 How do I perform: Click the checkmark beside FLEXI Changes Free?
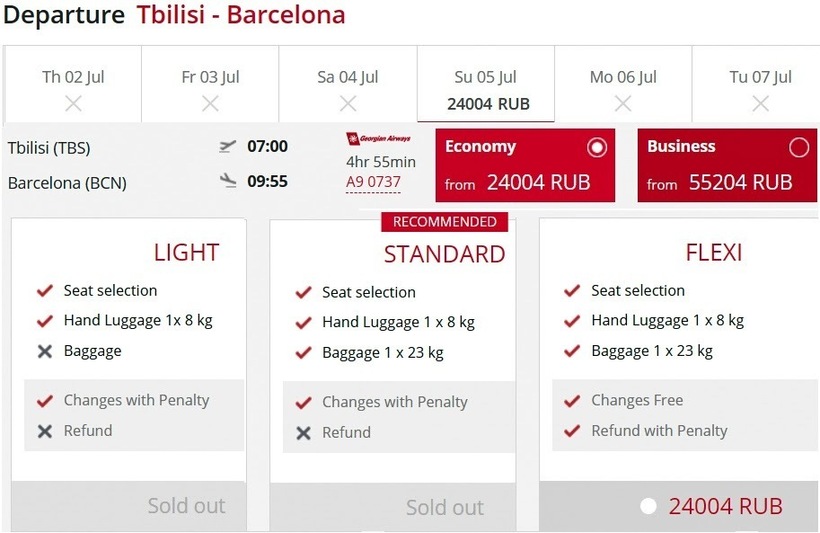(572, 401)
